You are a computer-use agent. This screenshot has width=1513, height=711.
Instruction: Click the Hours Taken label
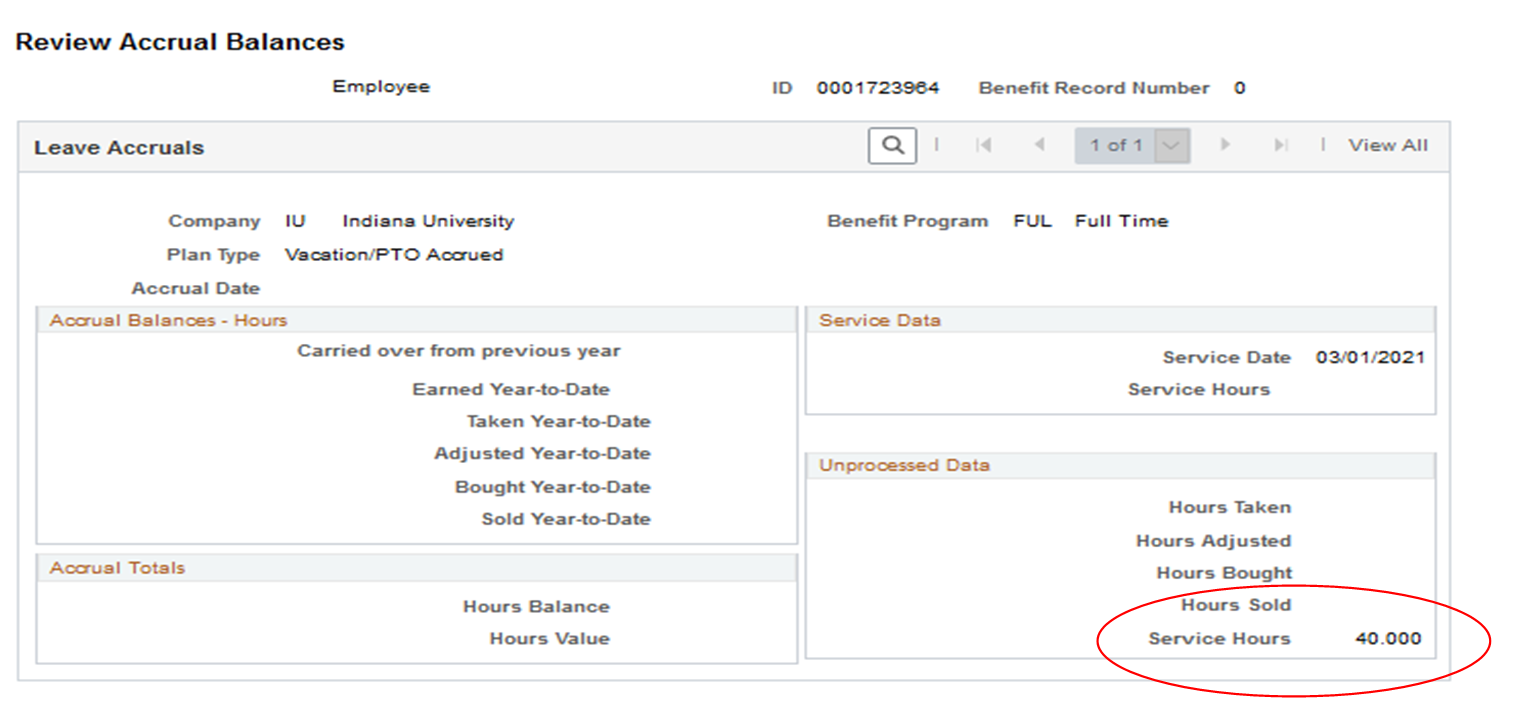click(x=1230, y=508)
